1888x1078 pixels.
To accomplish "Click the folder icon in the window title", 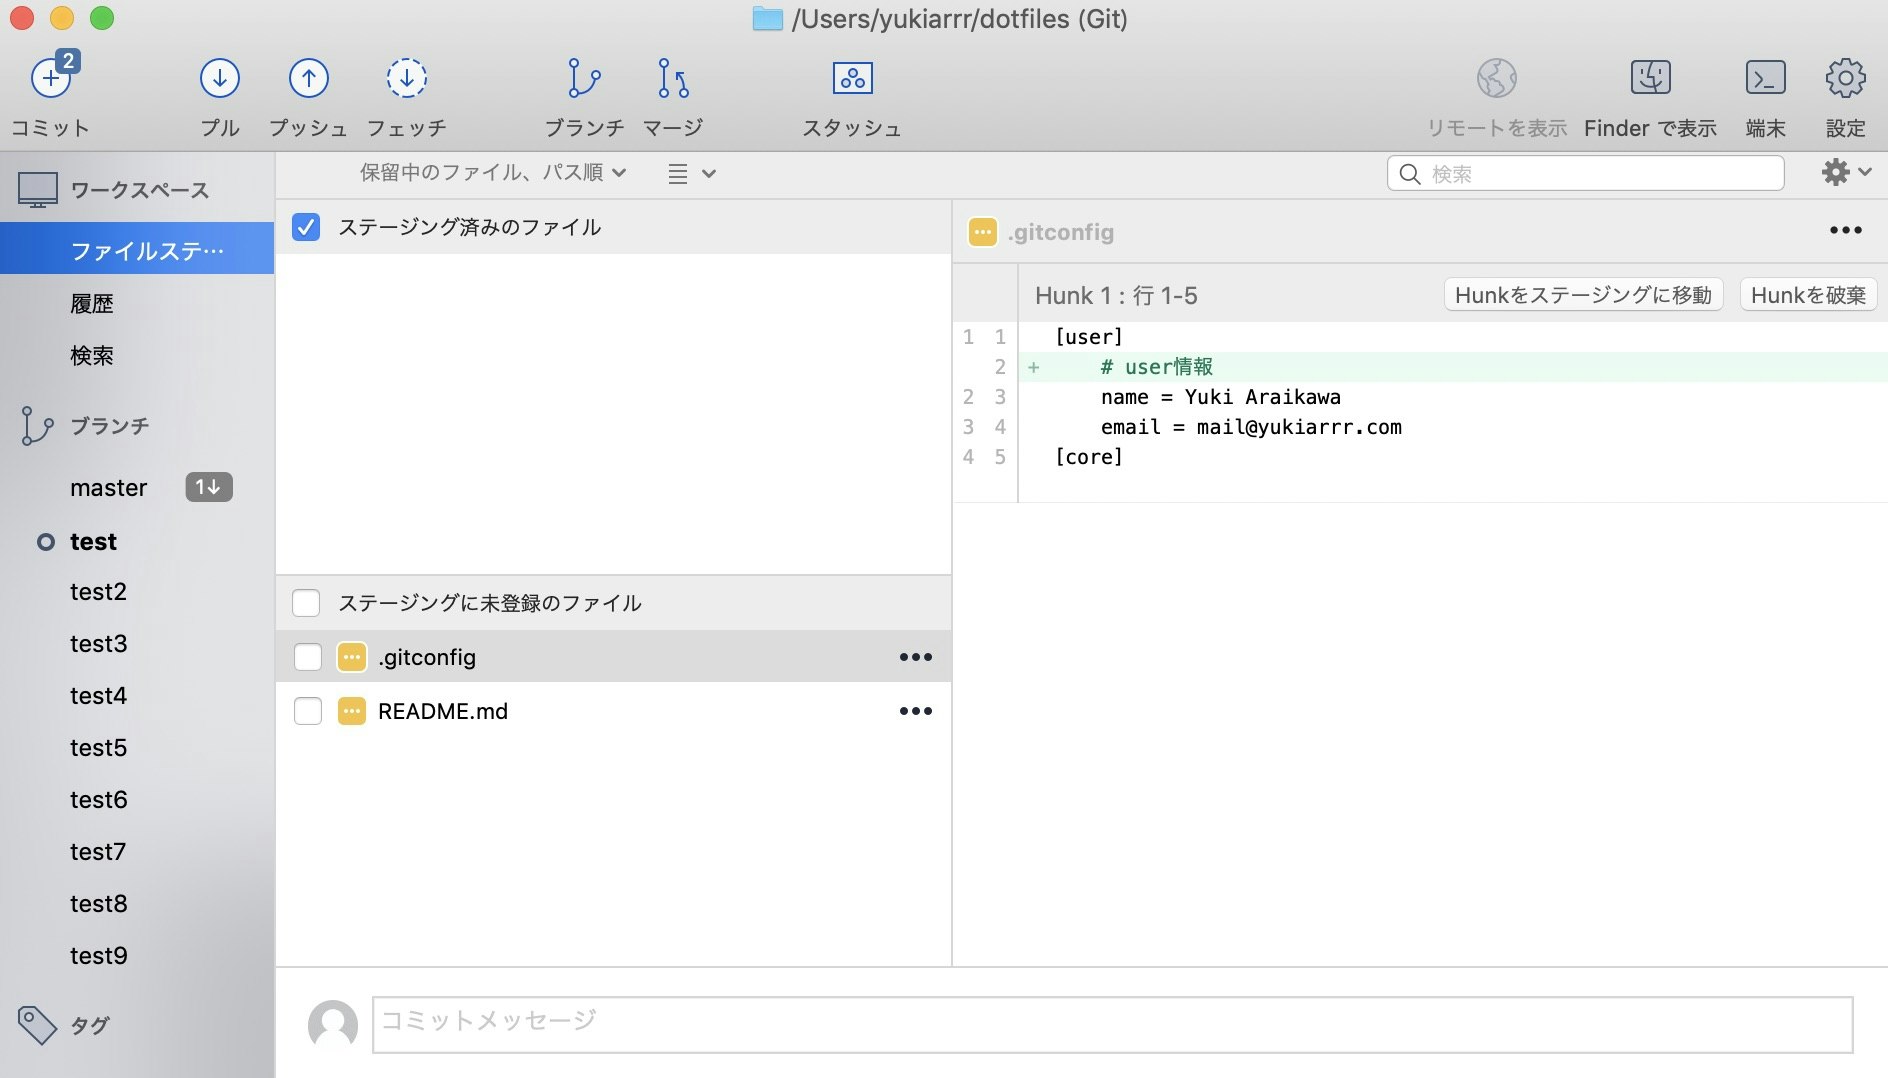I will pyautogui.click(x=768, y=19).
